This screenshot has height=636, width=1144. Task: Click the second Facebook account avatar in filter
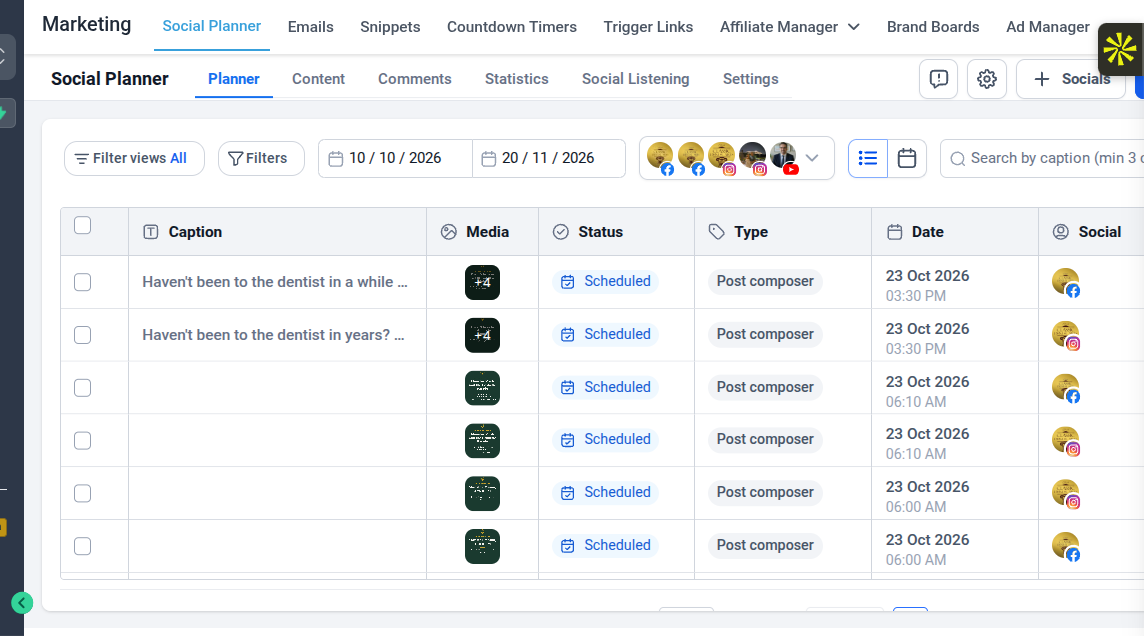click(691, 158)
